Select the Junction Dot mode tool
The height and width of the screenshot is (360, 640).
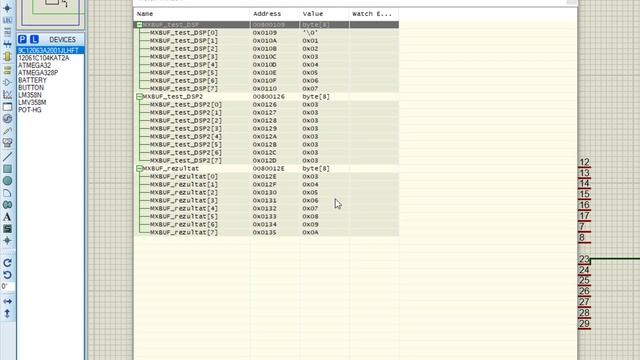(7, 8)
